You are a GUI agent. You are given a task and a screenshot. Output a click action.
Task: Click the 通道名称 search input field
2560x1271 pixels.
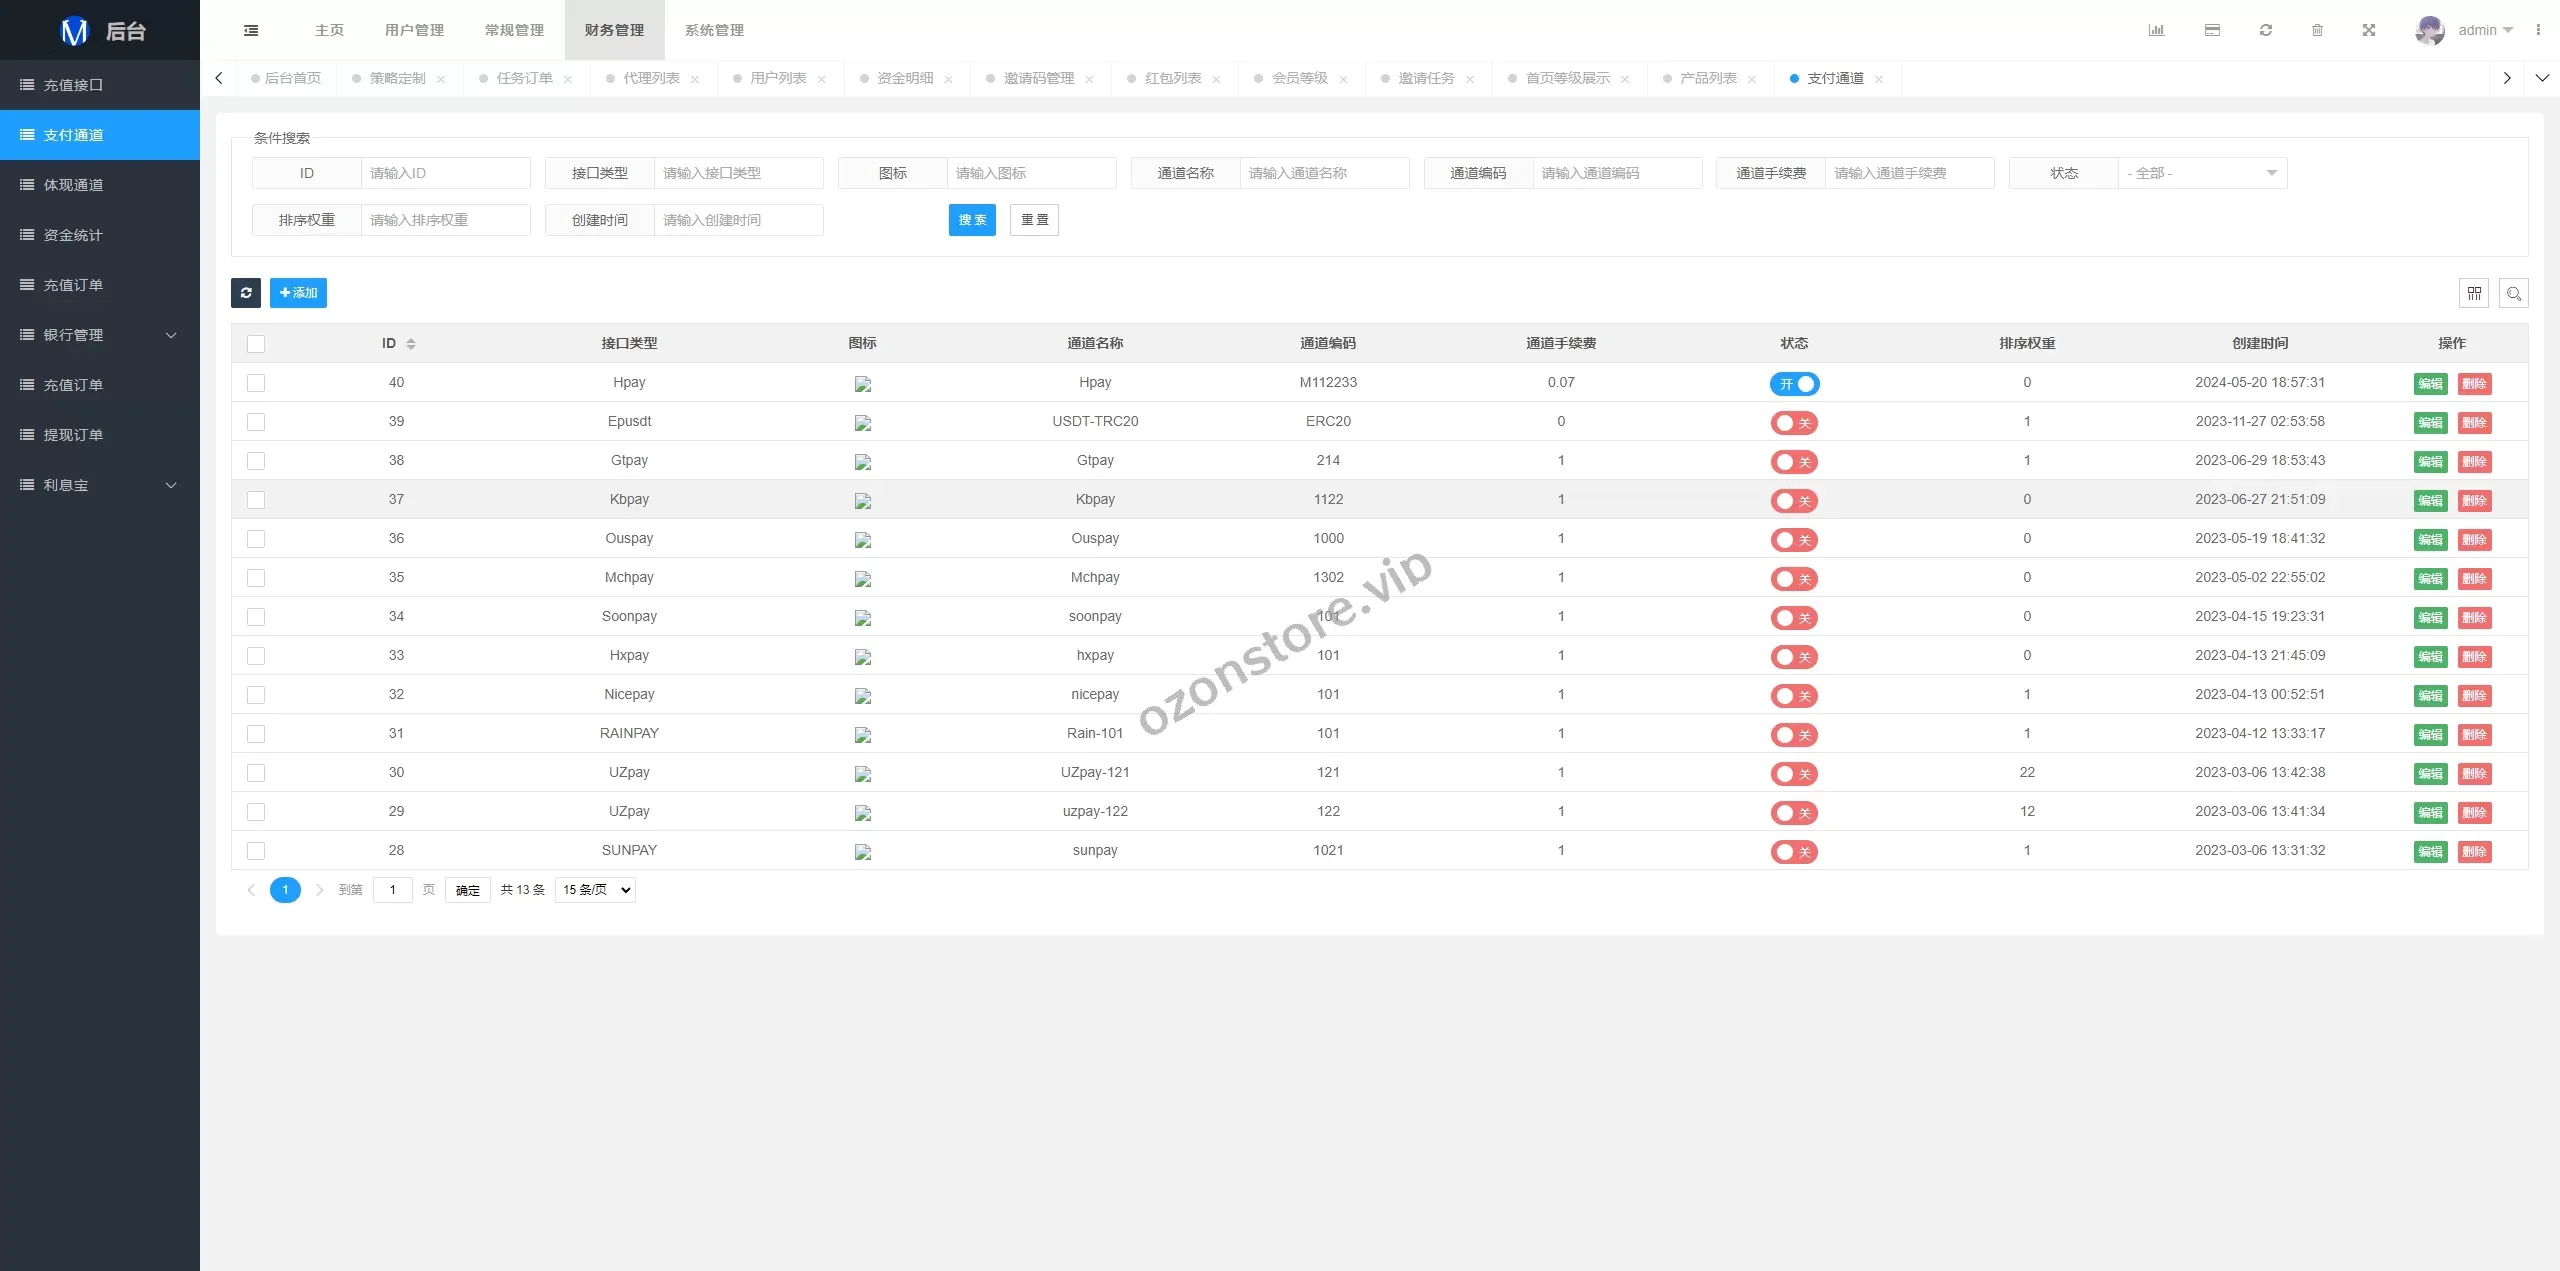tap(1323, 173)
